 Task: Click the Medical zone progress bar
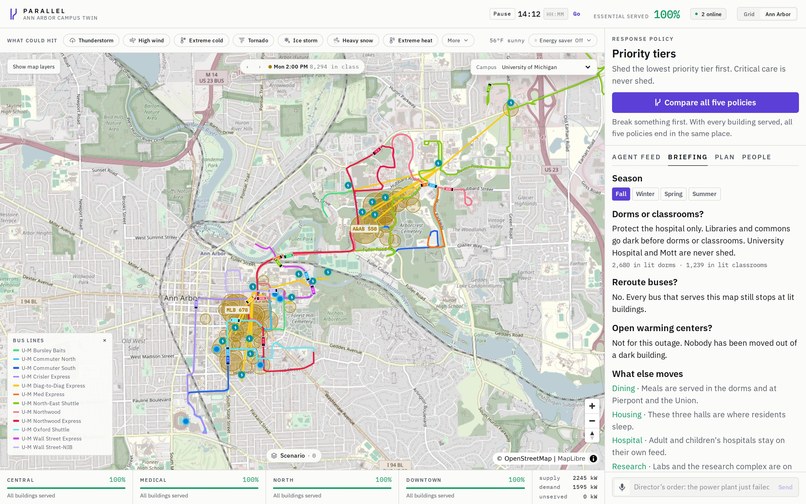[x=199, y=488]
